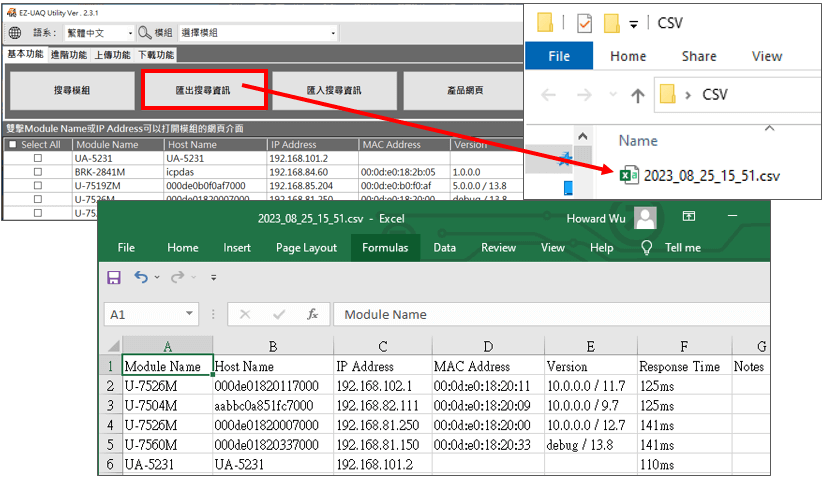Click the 匯出搜尋資訊 export button
This screenshot has width=825, height=480.
pyautogui.click(x=204, y=91)
